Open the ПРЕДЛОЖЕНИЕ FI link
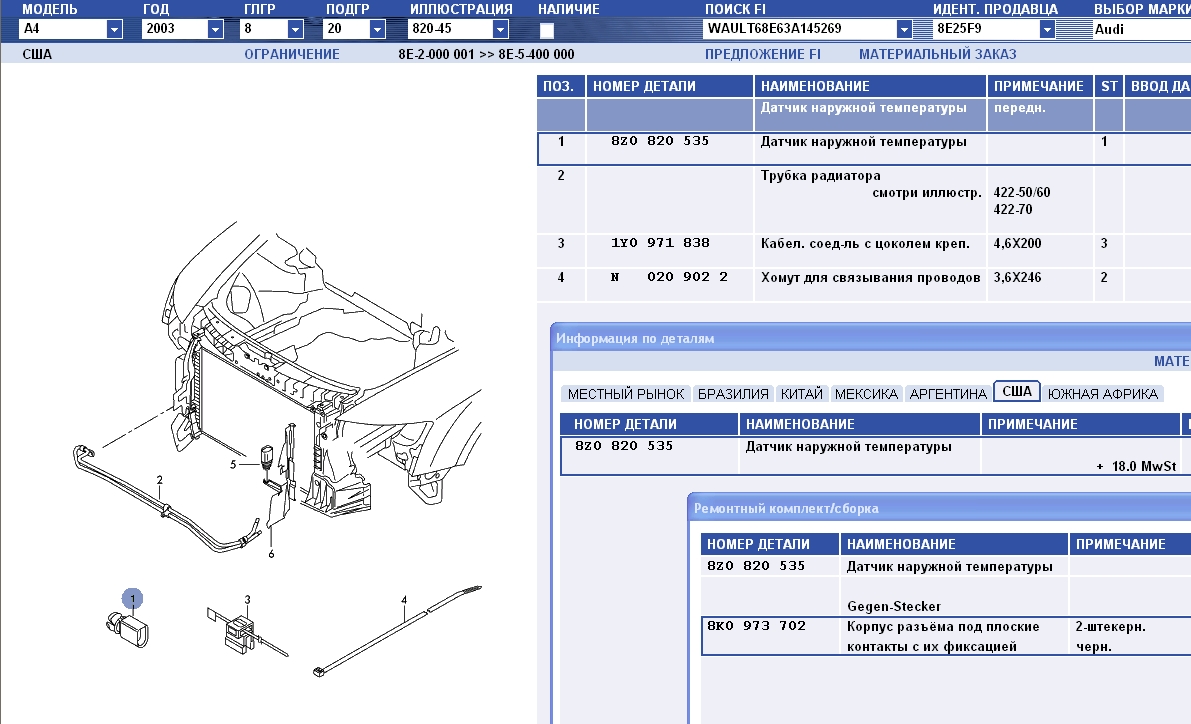This screenshot has width=1191, height=724. pos(763,54)
